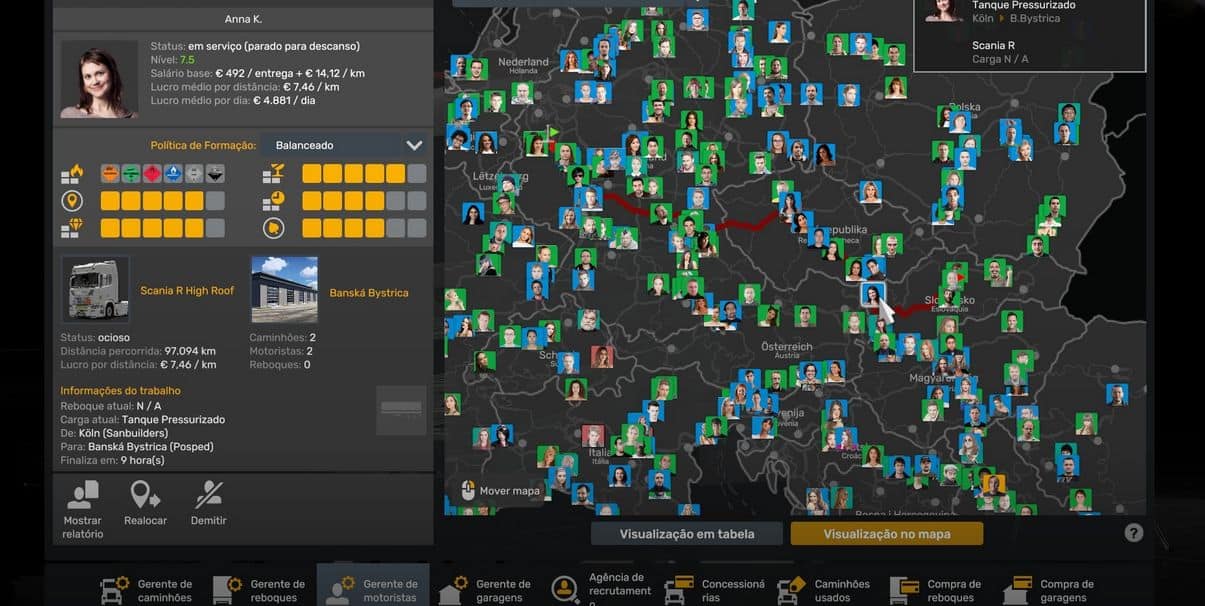Screen dimensions: 1205x606
Task: Expand training policy list with chevron arrow
Action: pos(414,145)
